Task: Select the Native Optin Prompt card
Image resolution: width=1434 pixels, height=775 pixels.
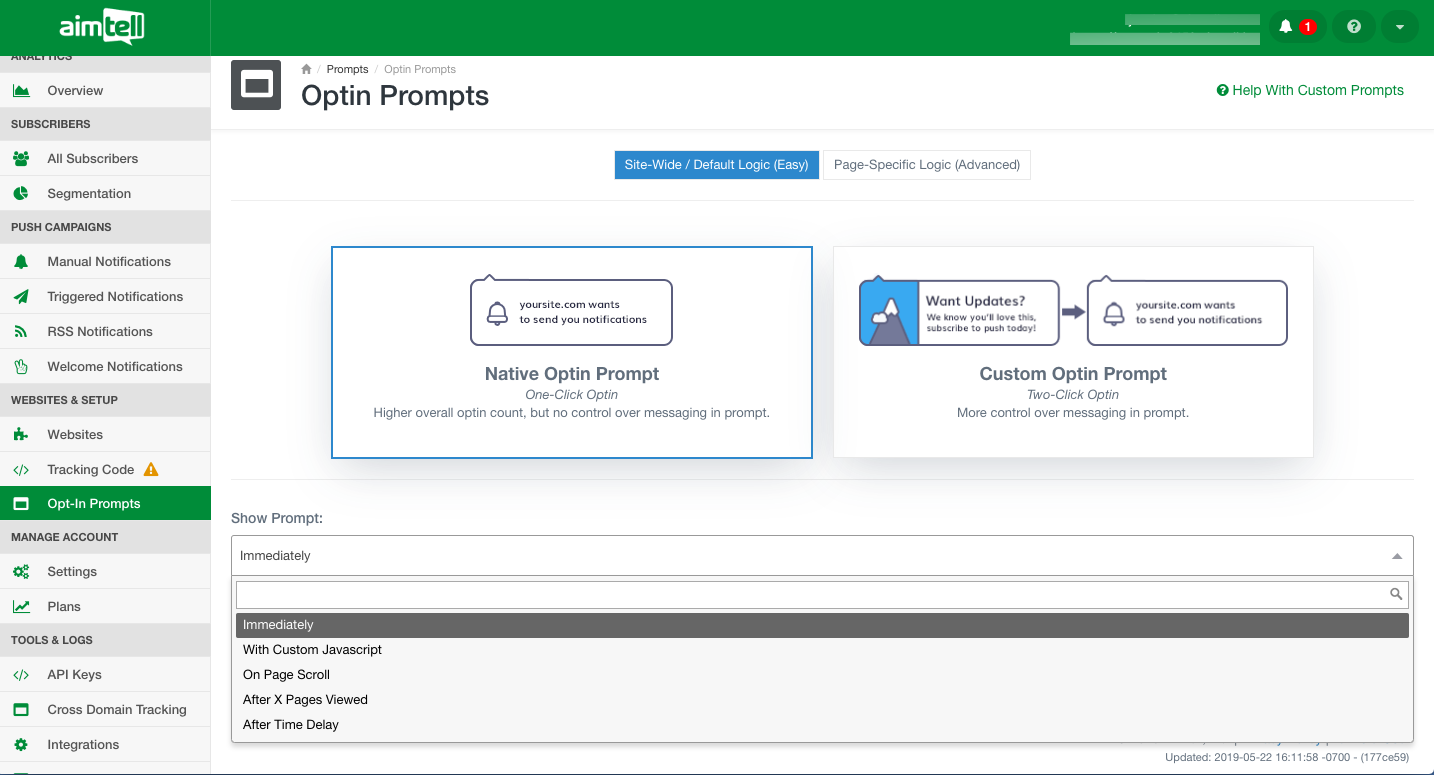Action: pos(571,352)
